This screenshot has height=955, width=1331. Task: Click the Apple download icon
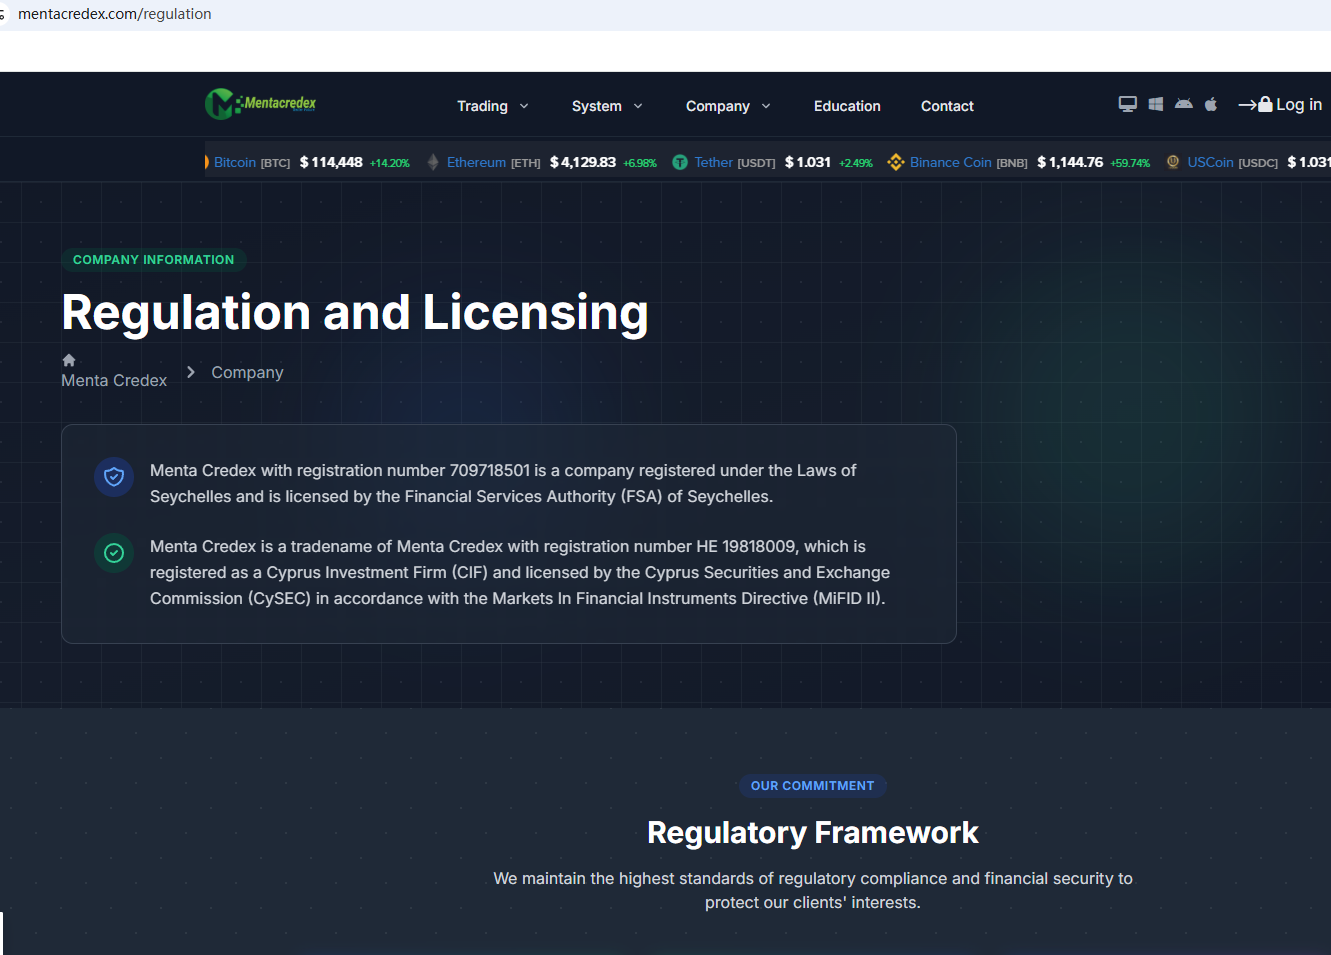pos(1211,104)
